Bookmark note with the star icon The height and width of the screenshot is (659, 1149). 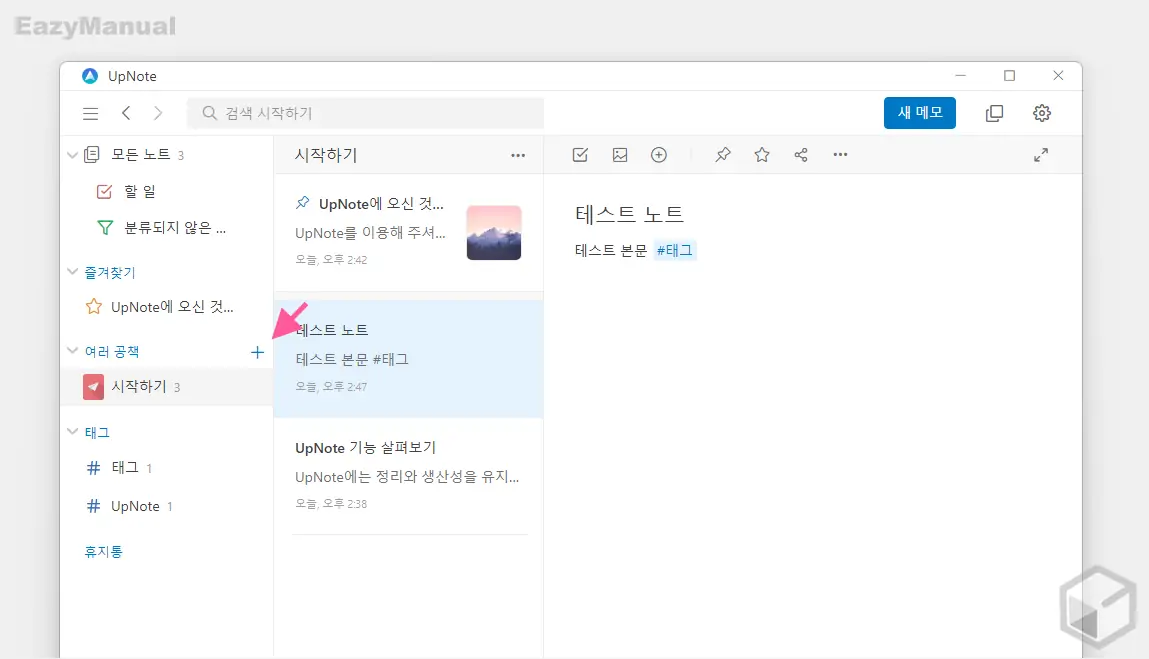(762, 155)
